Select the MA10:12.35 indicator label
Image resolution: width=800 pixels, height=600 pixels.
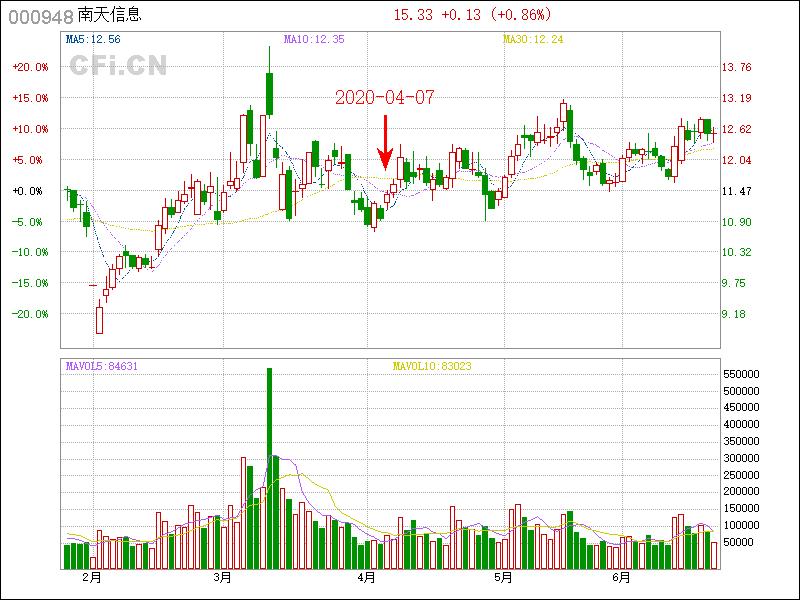[314, 39]
